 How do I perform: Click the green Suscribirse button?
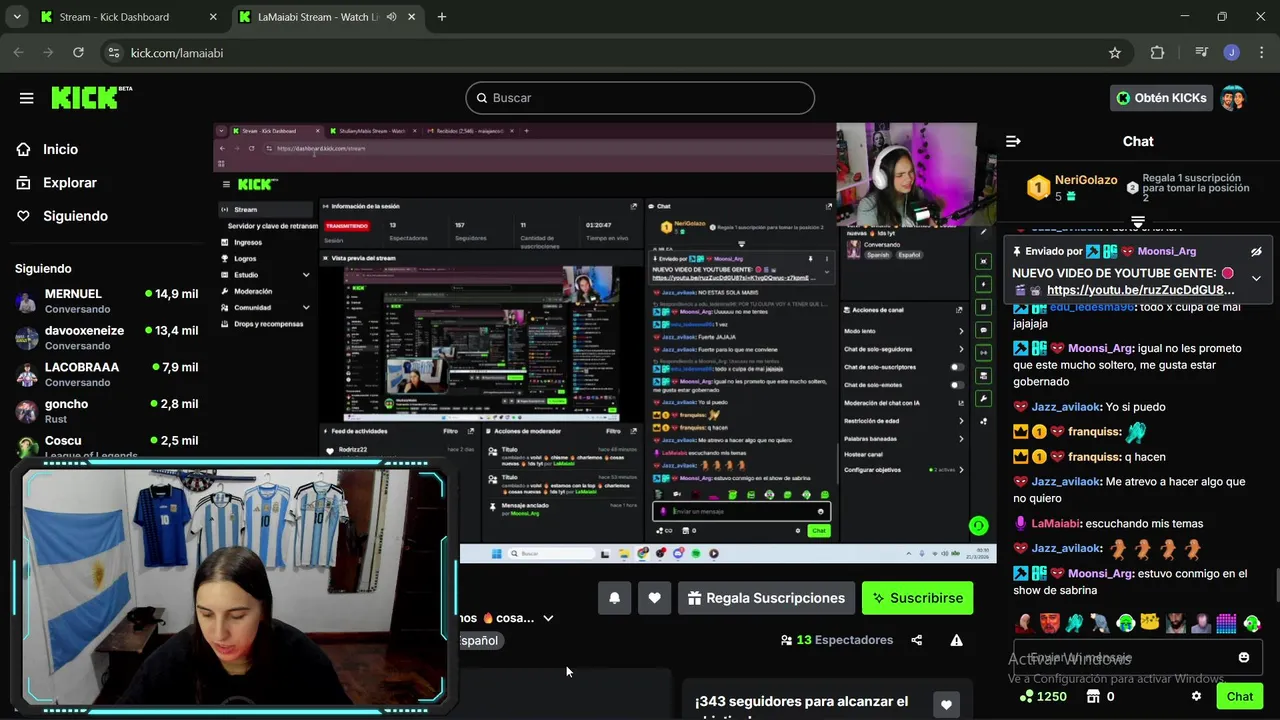click(917, 598)
